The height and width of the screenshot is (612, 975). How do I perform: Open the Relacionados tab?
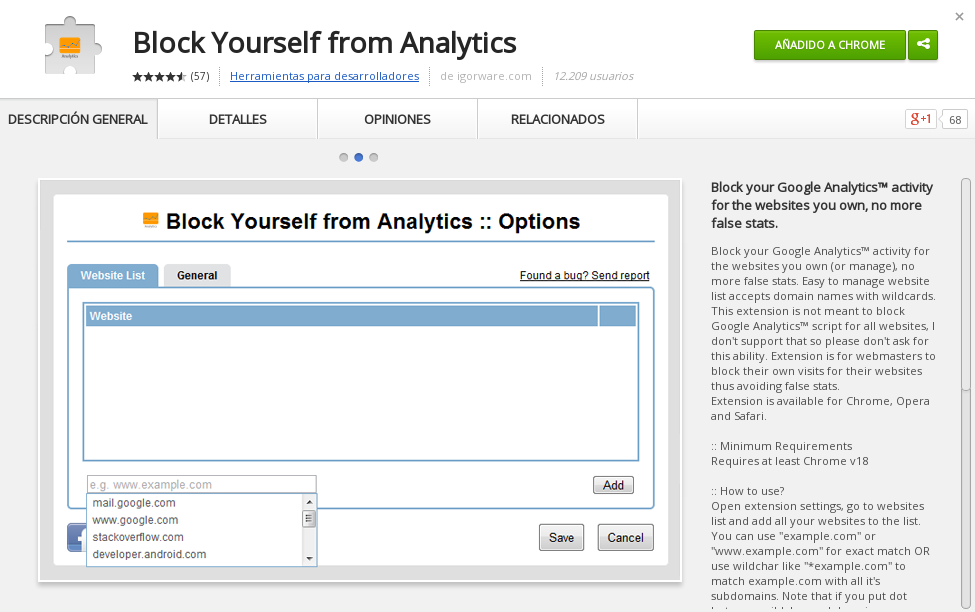pos(558,119)
